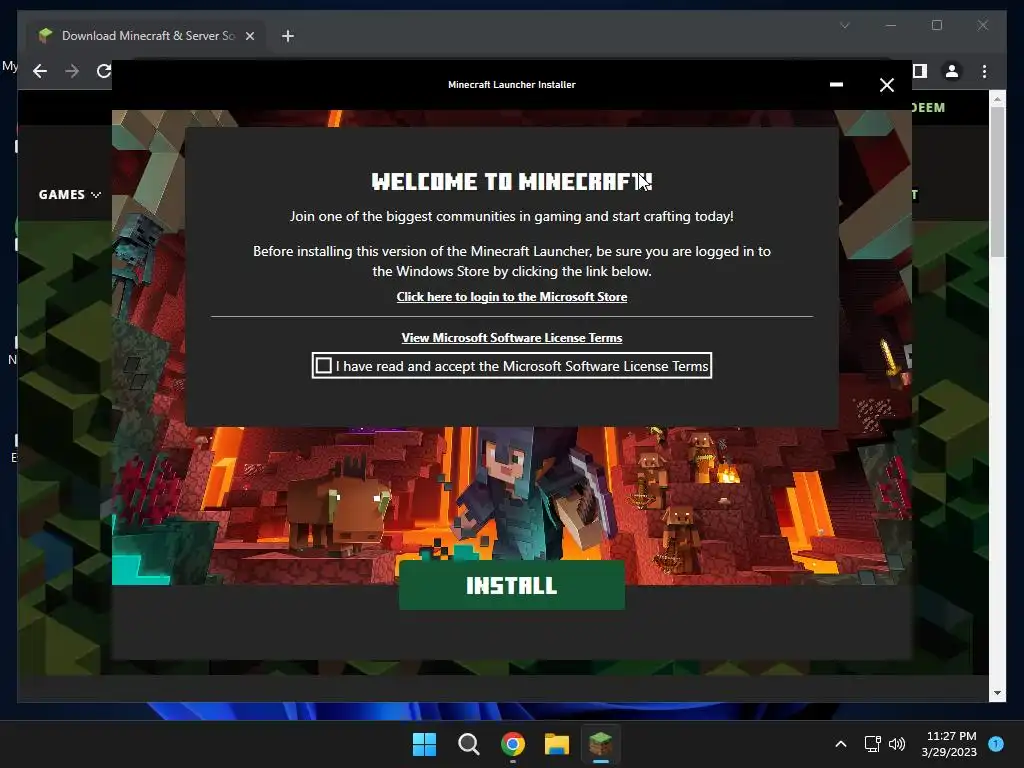Reload the Chrome page
1024x768 pixels.
(x=103, y=71)
